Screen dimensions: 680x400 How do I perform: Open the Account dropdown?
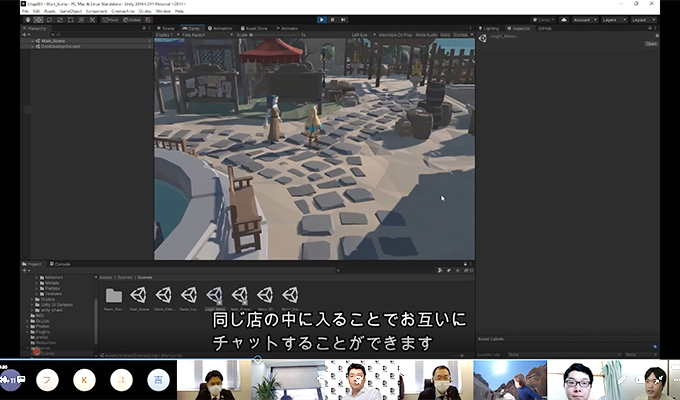click(584, 20)
